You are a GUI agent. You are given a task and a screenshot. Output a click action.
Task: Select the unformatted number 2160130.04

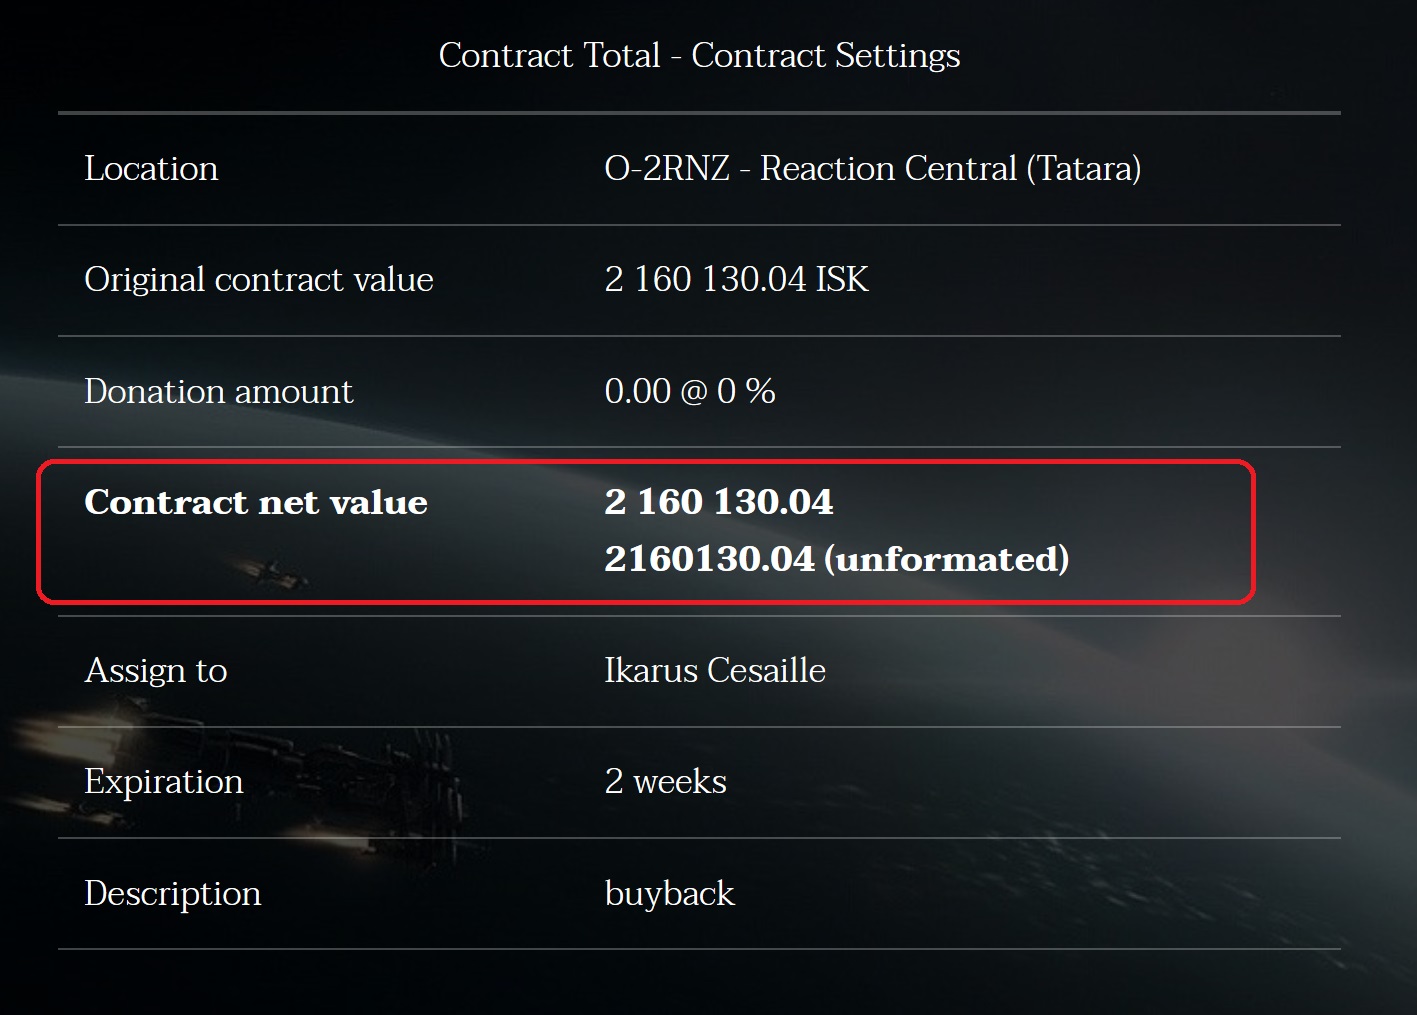pyautogui.click(x=709, y=559)
